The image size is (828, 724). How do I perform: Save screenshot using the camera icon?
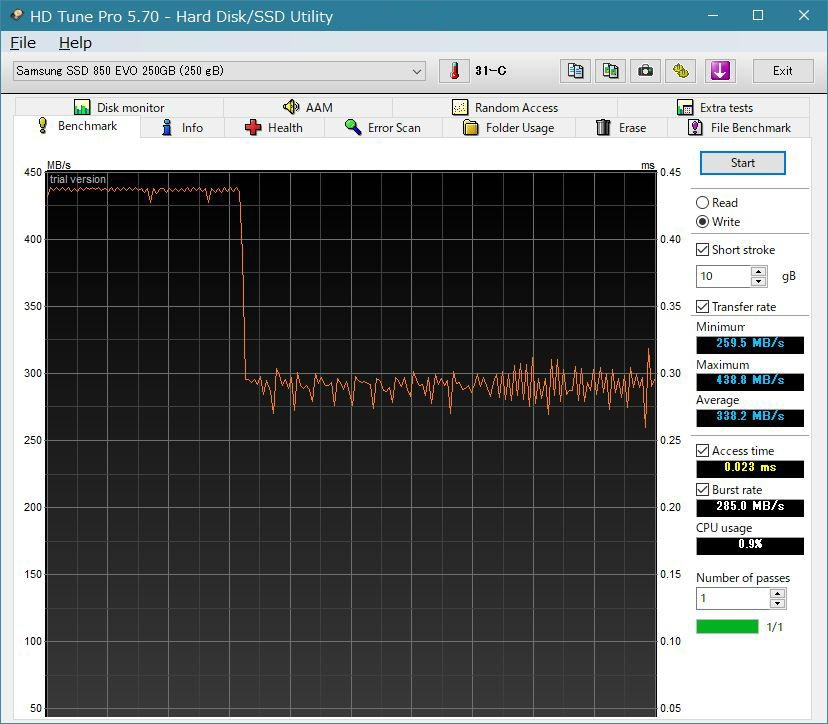pyautogui.click(x=646, y=71)
